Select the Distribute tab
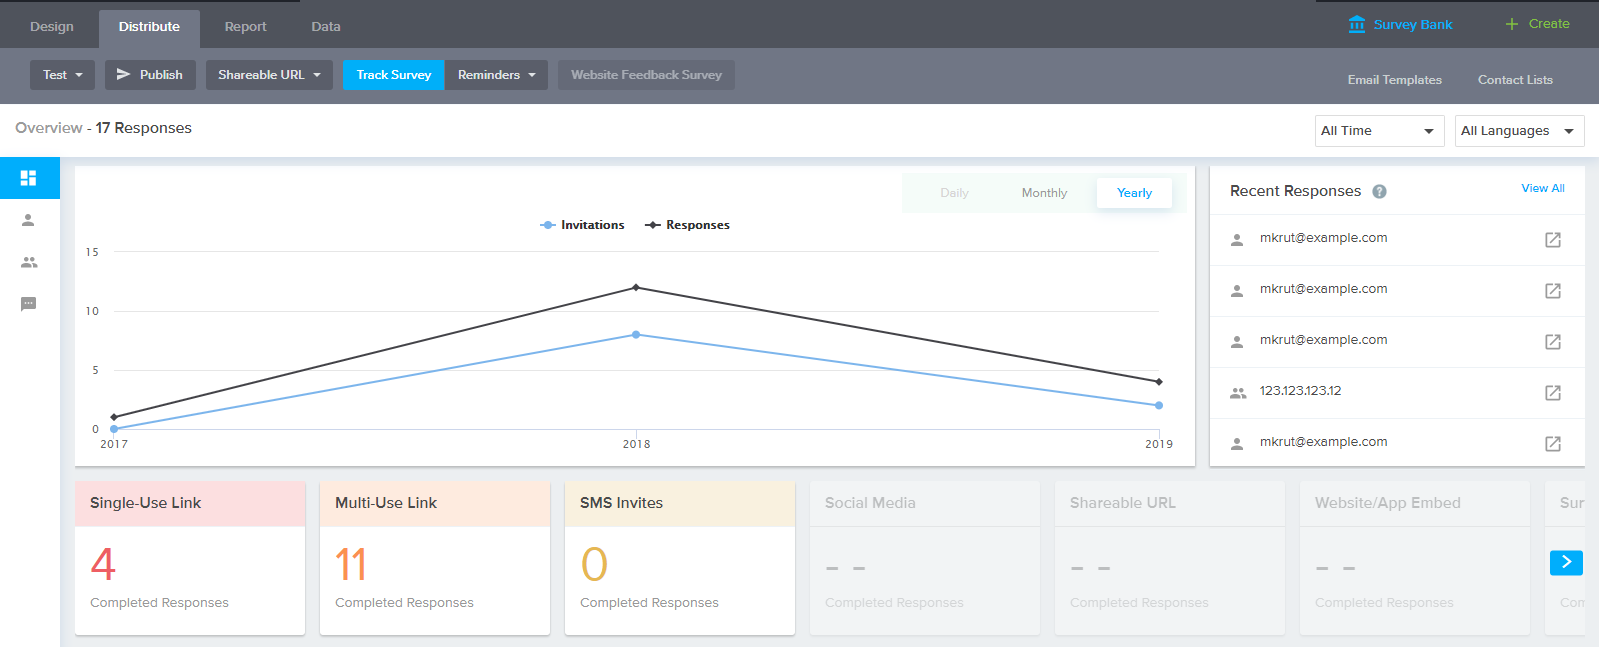Image resolution: width=1599 pixels, height=647 pixels. point(149,27)
